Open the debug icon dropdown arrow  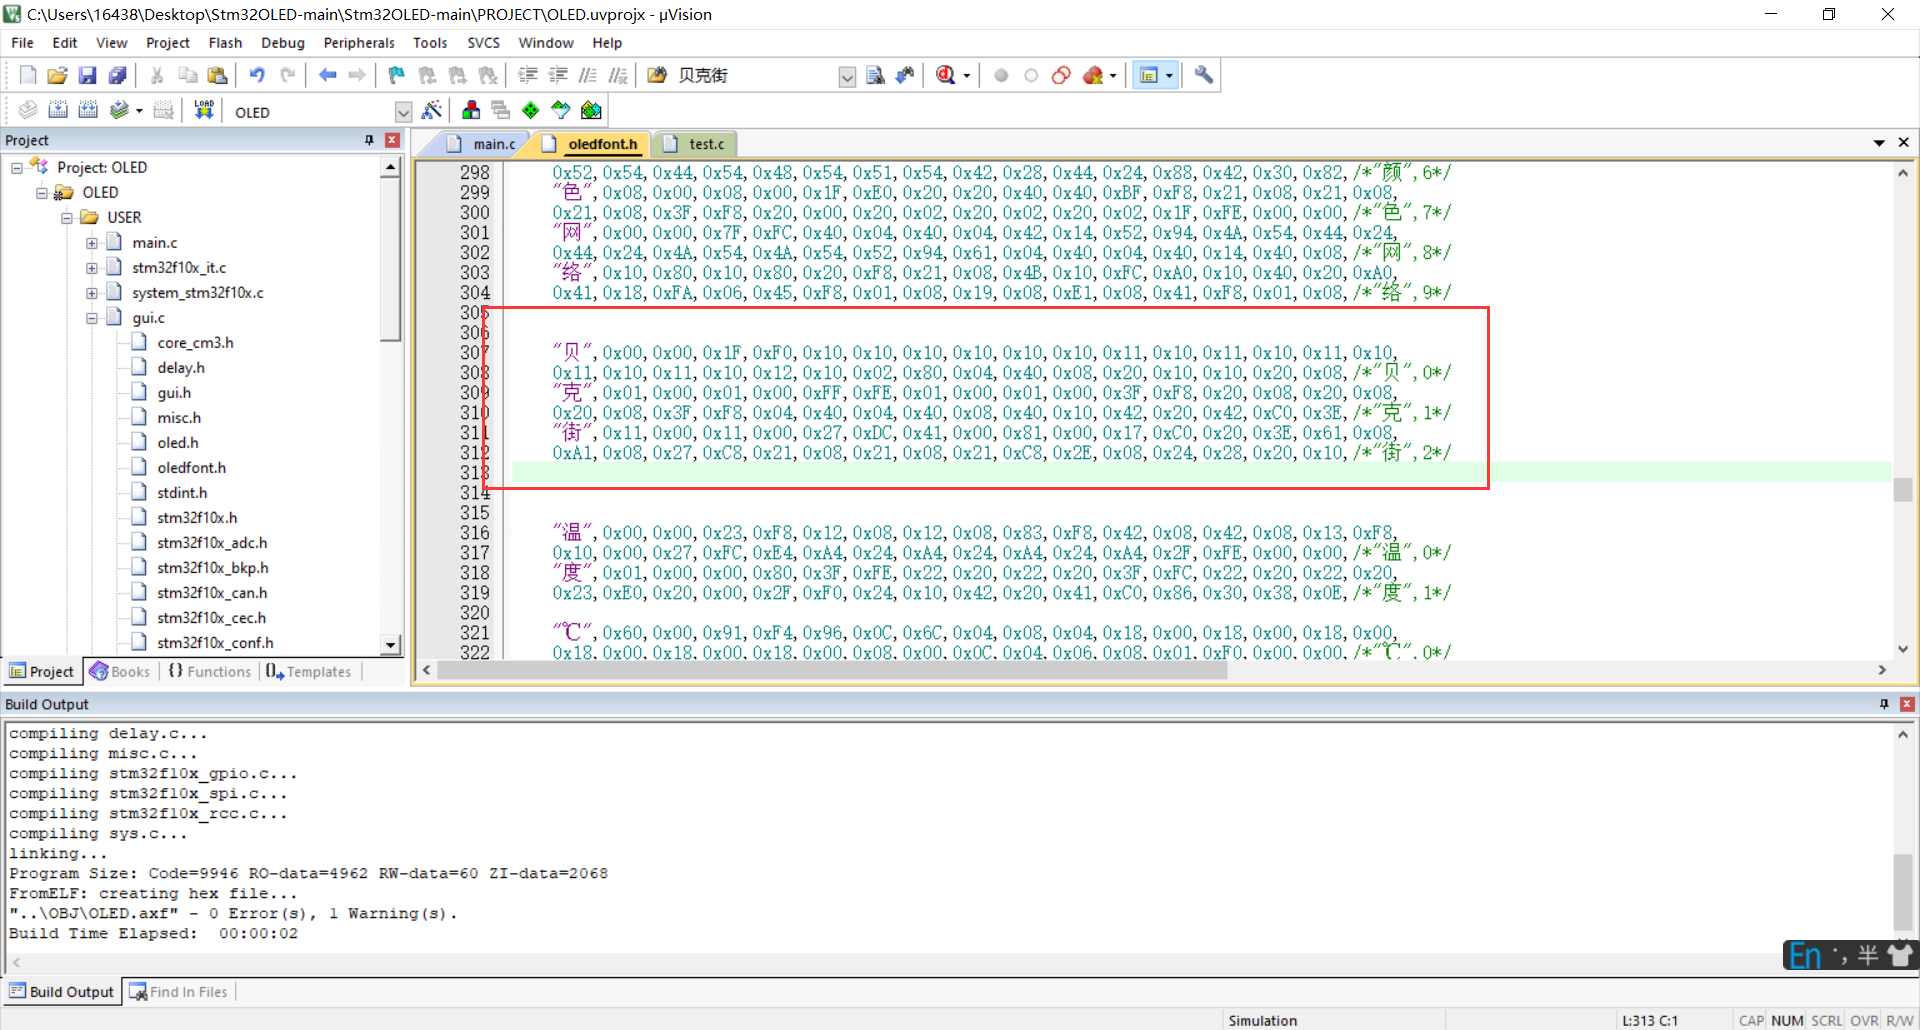[967, 76]
